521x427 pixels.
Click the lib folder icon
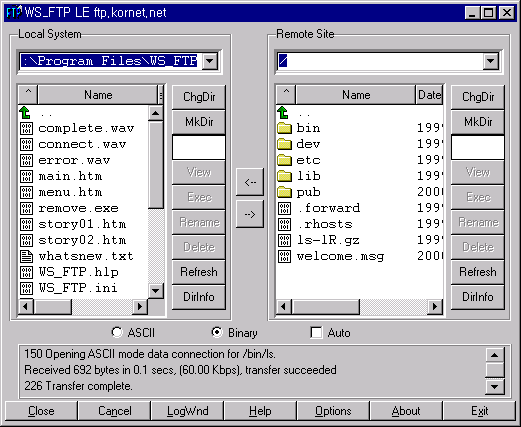click(284, 176)
